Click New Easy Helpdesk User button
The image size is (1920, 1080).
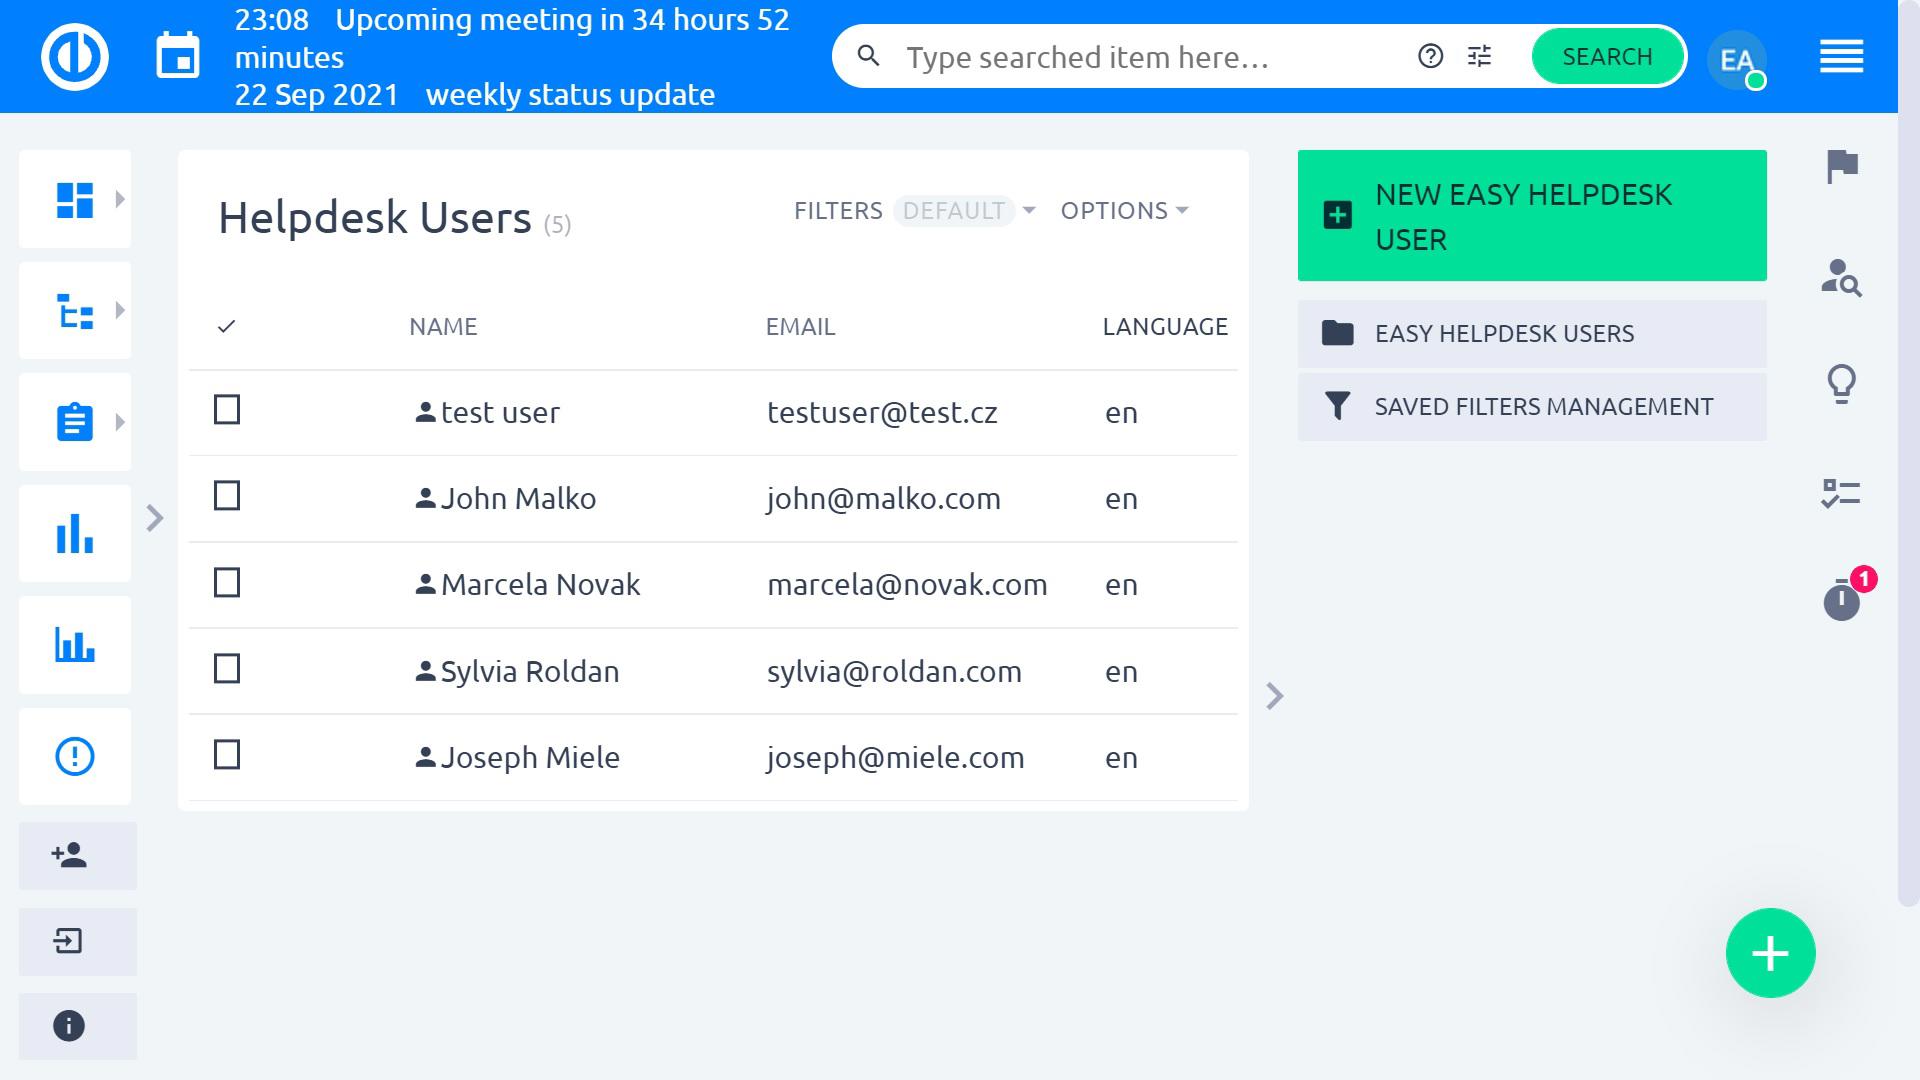click(x=1531, y=216)
